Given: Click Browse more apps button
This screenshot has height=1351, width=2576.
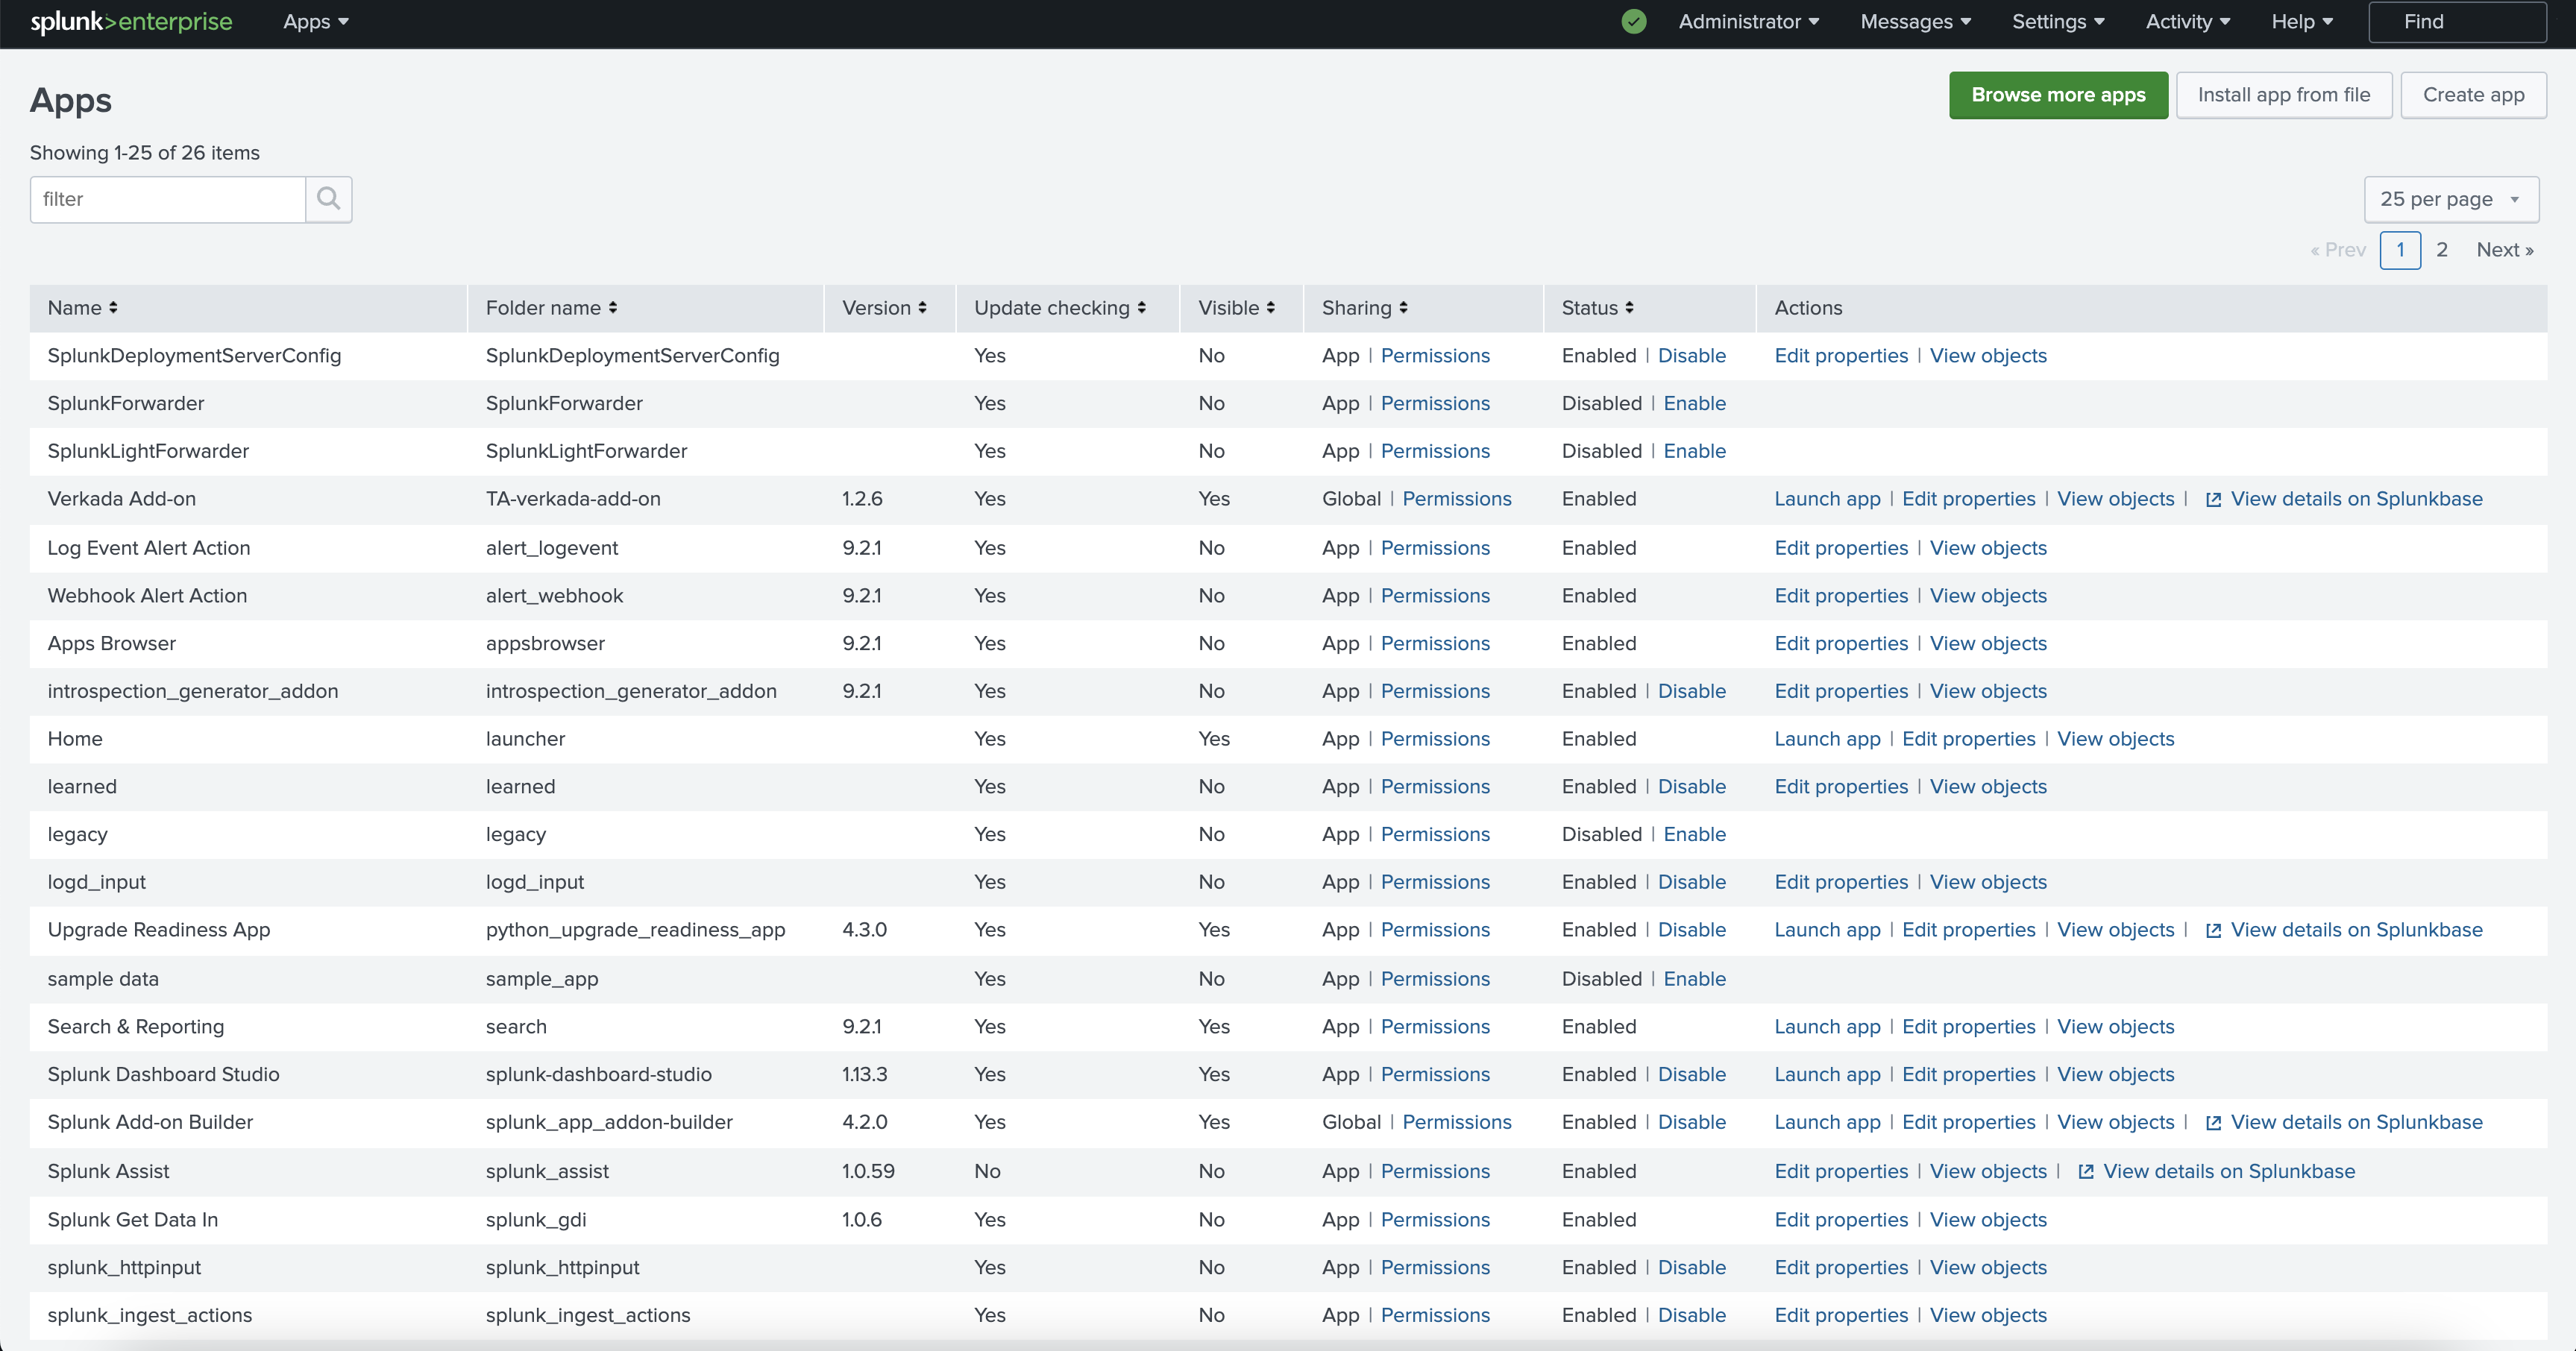Looking at the screenshot, I should click(2057, 95).
